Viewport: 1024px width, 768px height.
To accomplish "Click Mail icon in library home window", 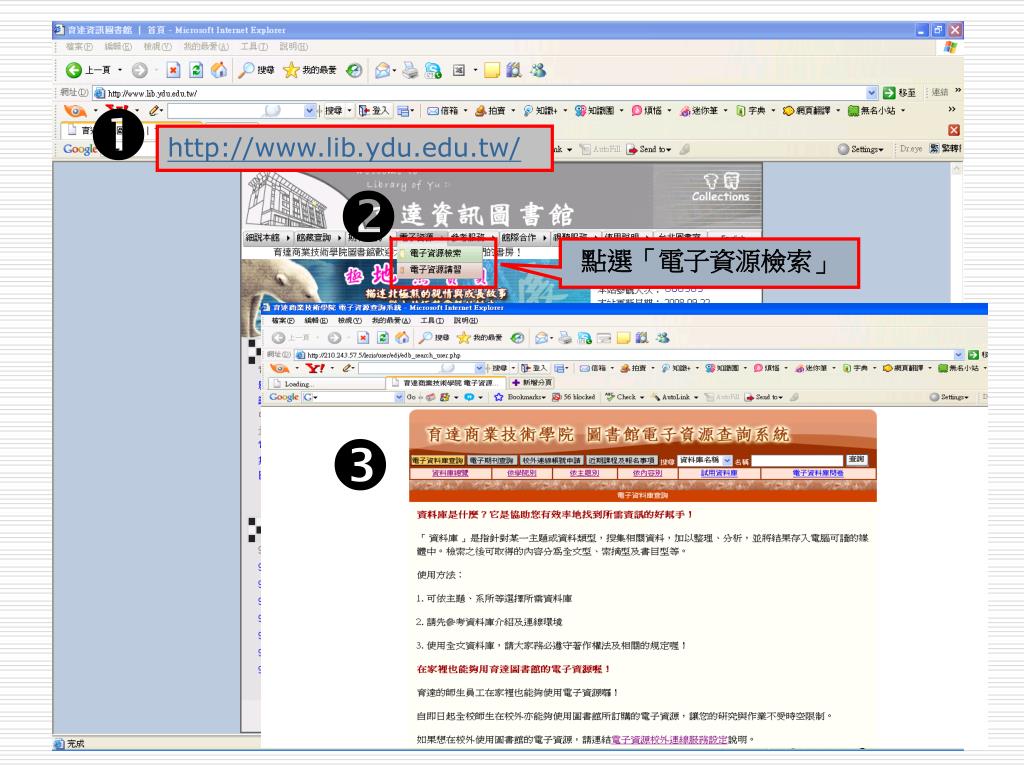I will pyautogui.click(x=383, y=70).
